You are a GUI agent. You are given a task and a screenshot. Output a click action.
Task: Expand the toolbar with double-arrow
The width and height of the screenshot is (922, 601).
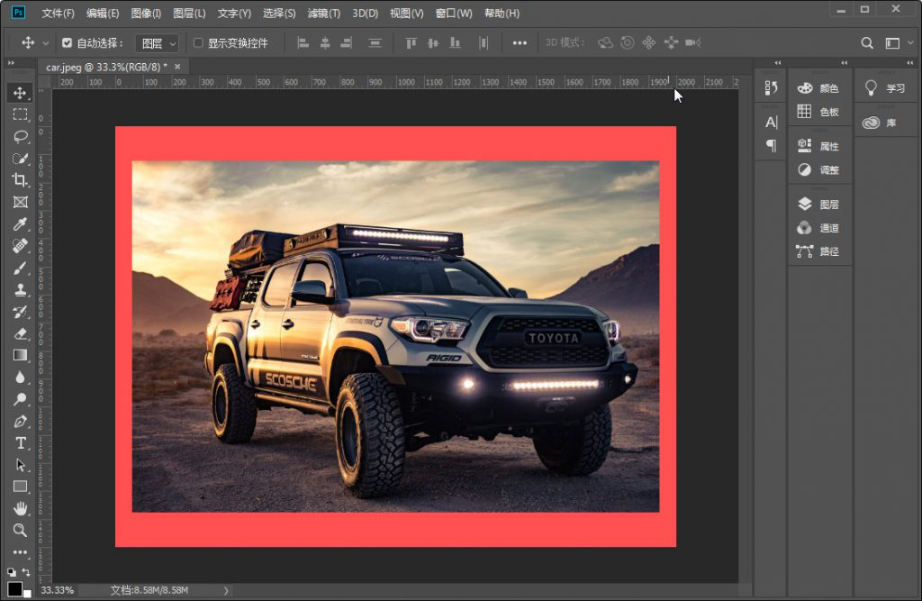coord(11,63)
